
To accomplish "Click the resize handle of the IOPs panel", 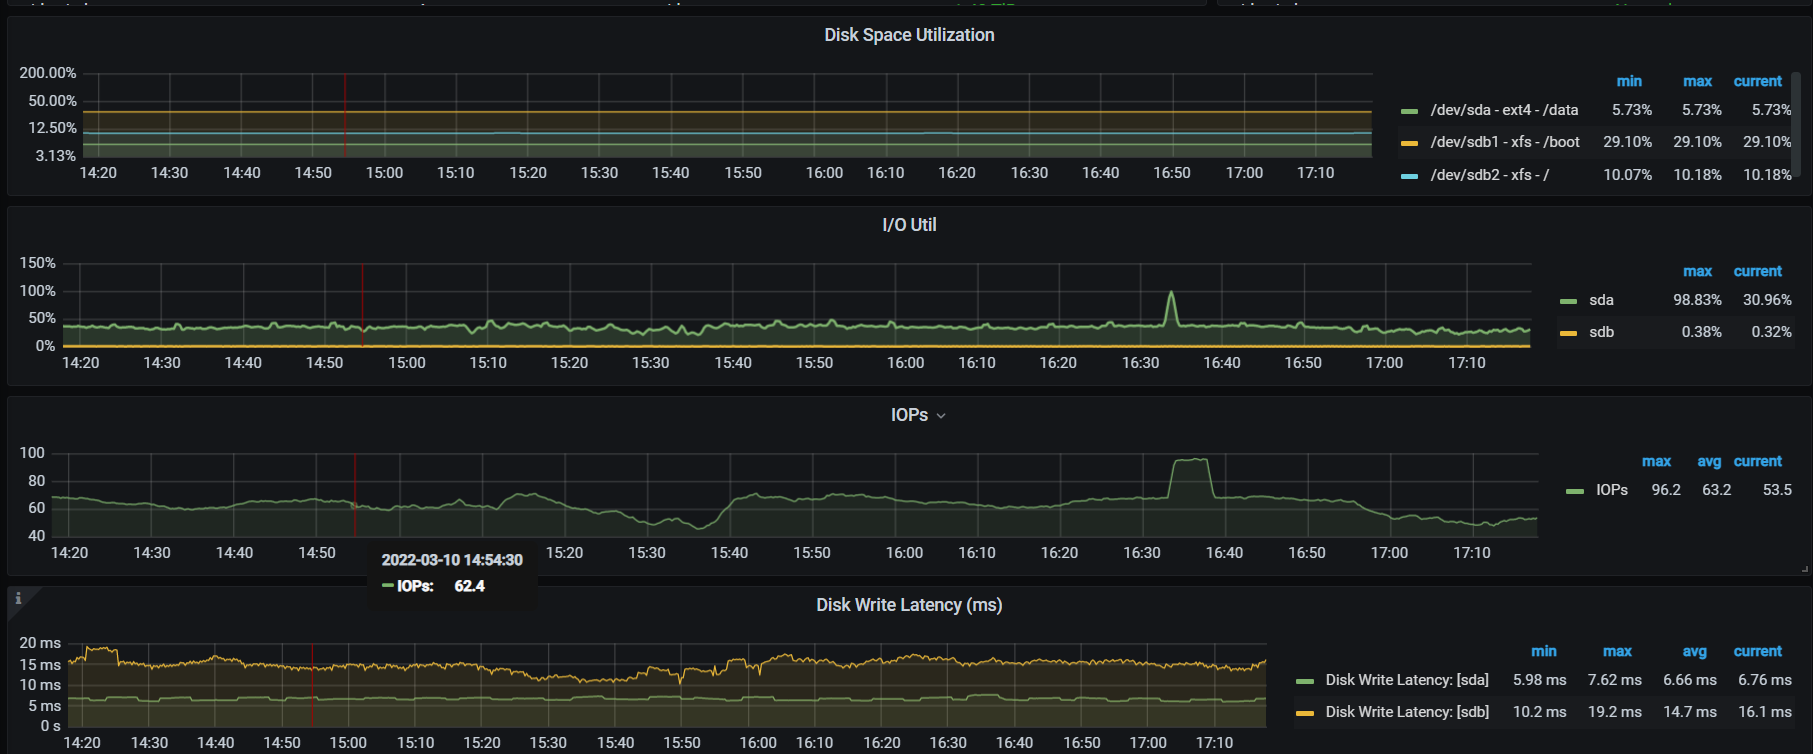I will point(1804,569).
